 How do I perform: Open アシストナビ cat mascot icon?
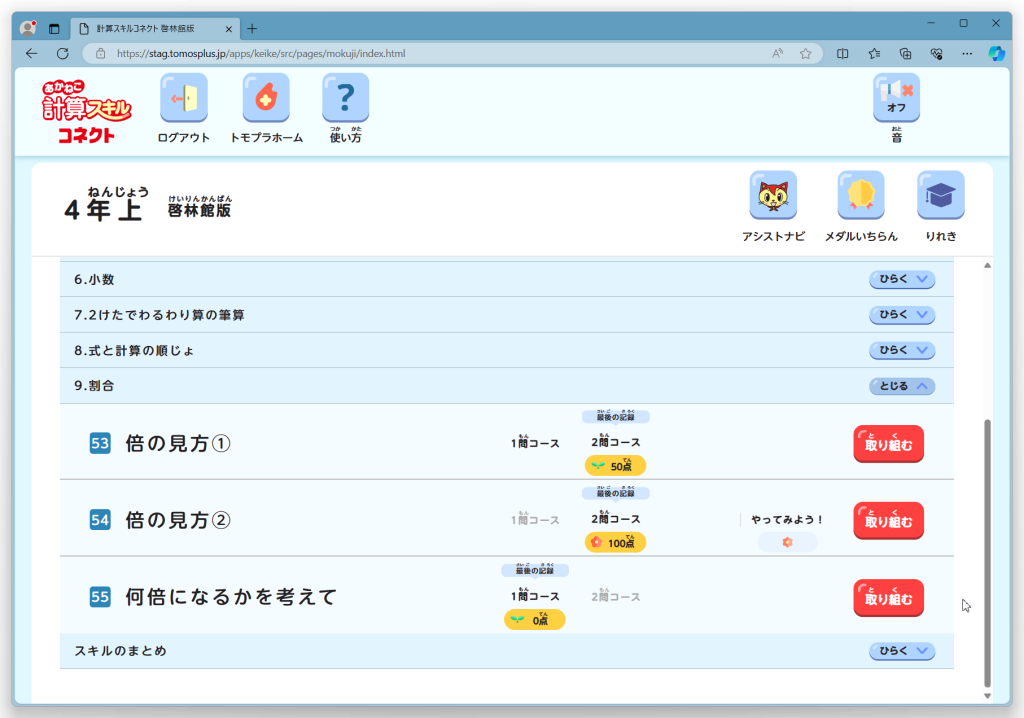point(773,195)
